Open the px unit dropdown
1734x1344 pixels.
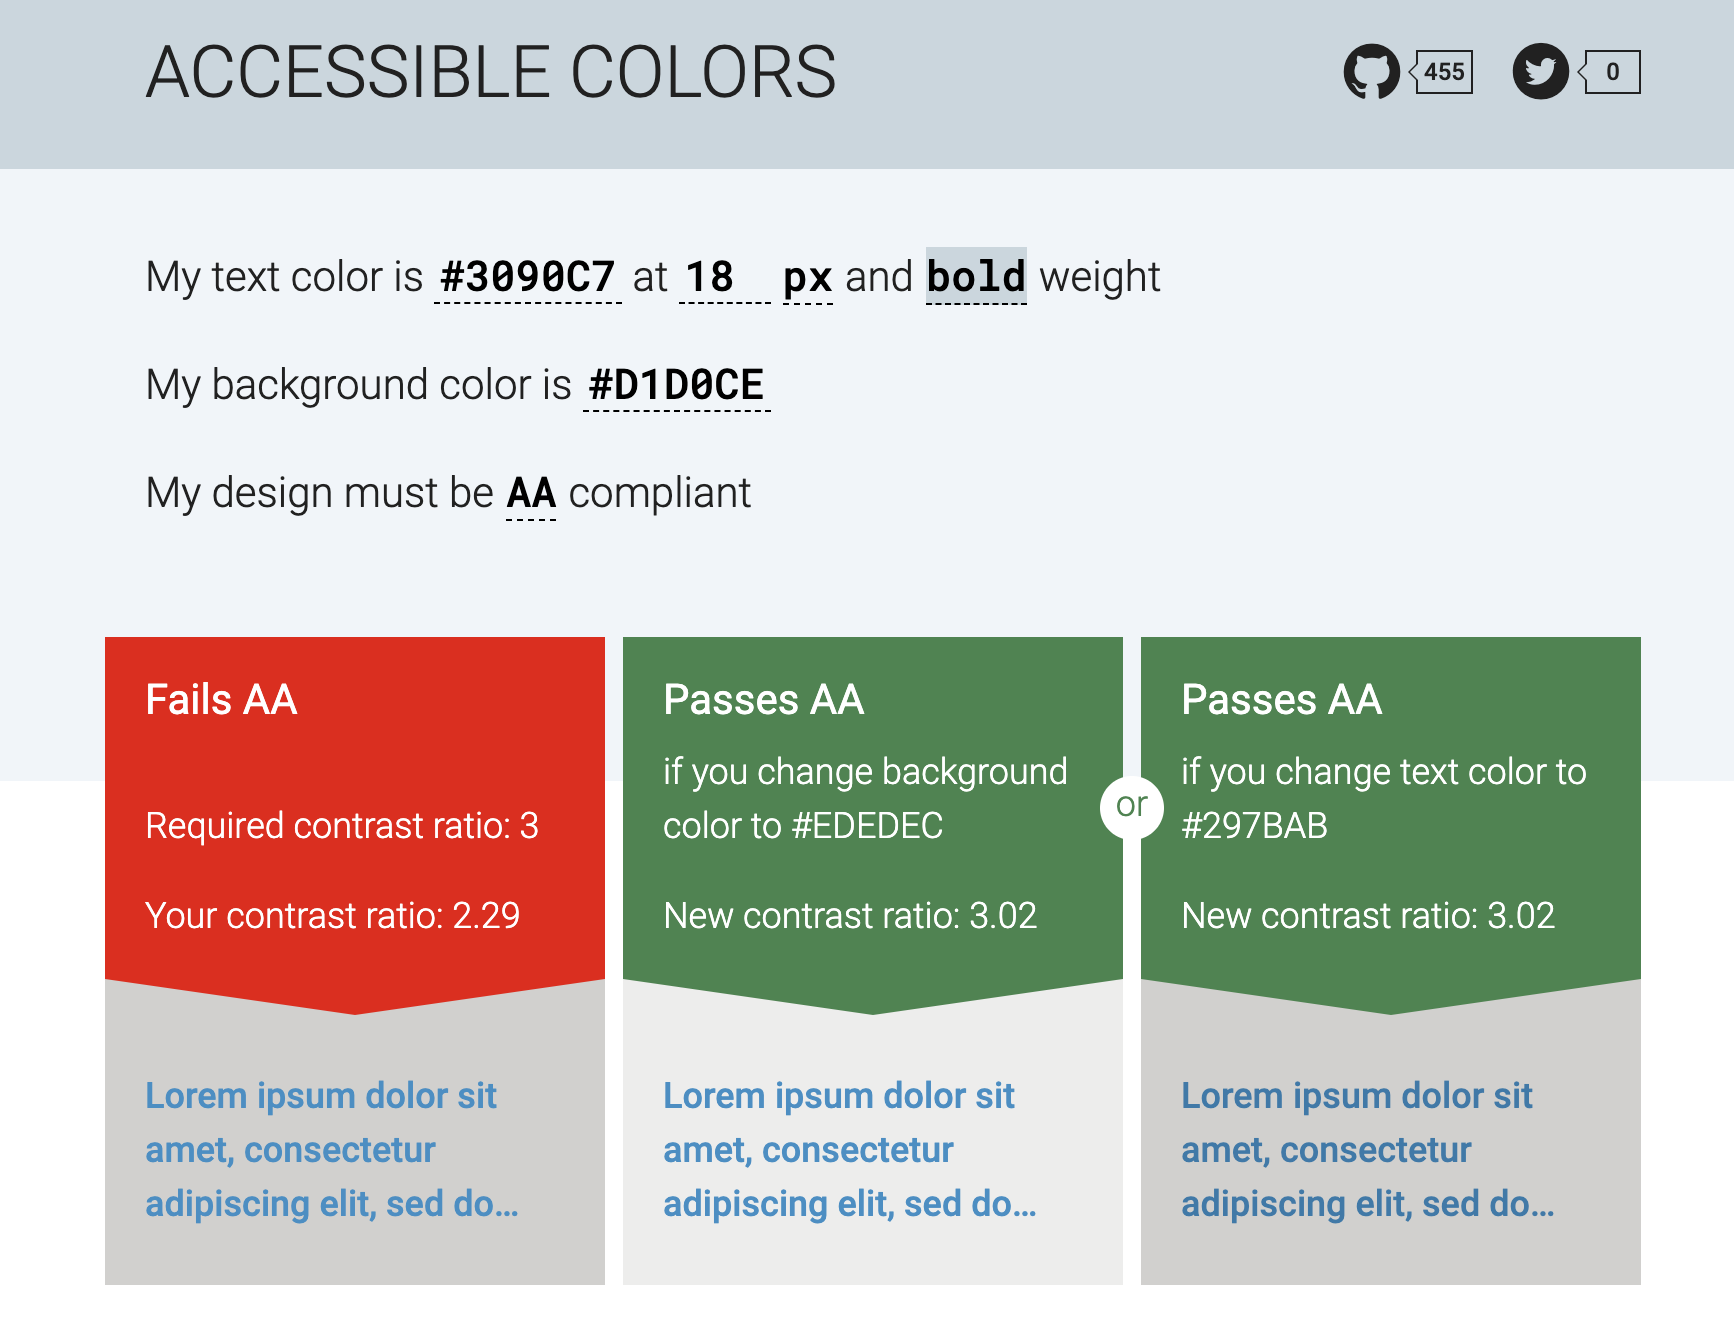pyautogui.click(x=806, y=277)
